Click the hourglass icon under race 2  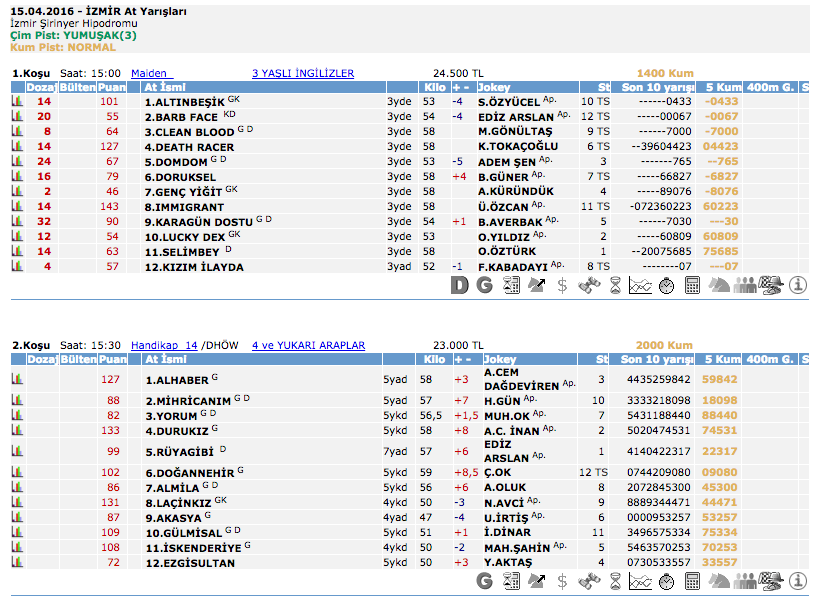tap(614, 581)
